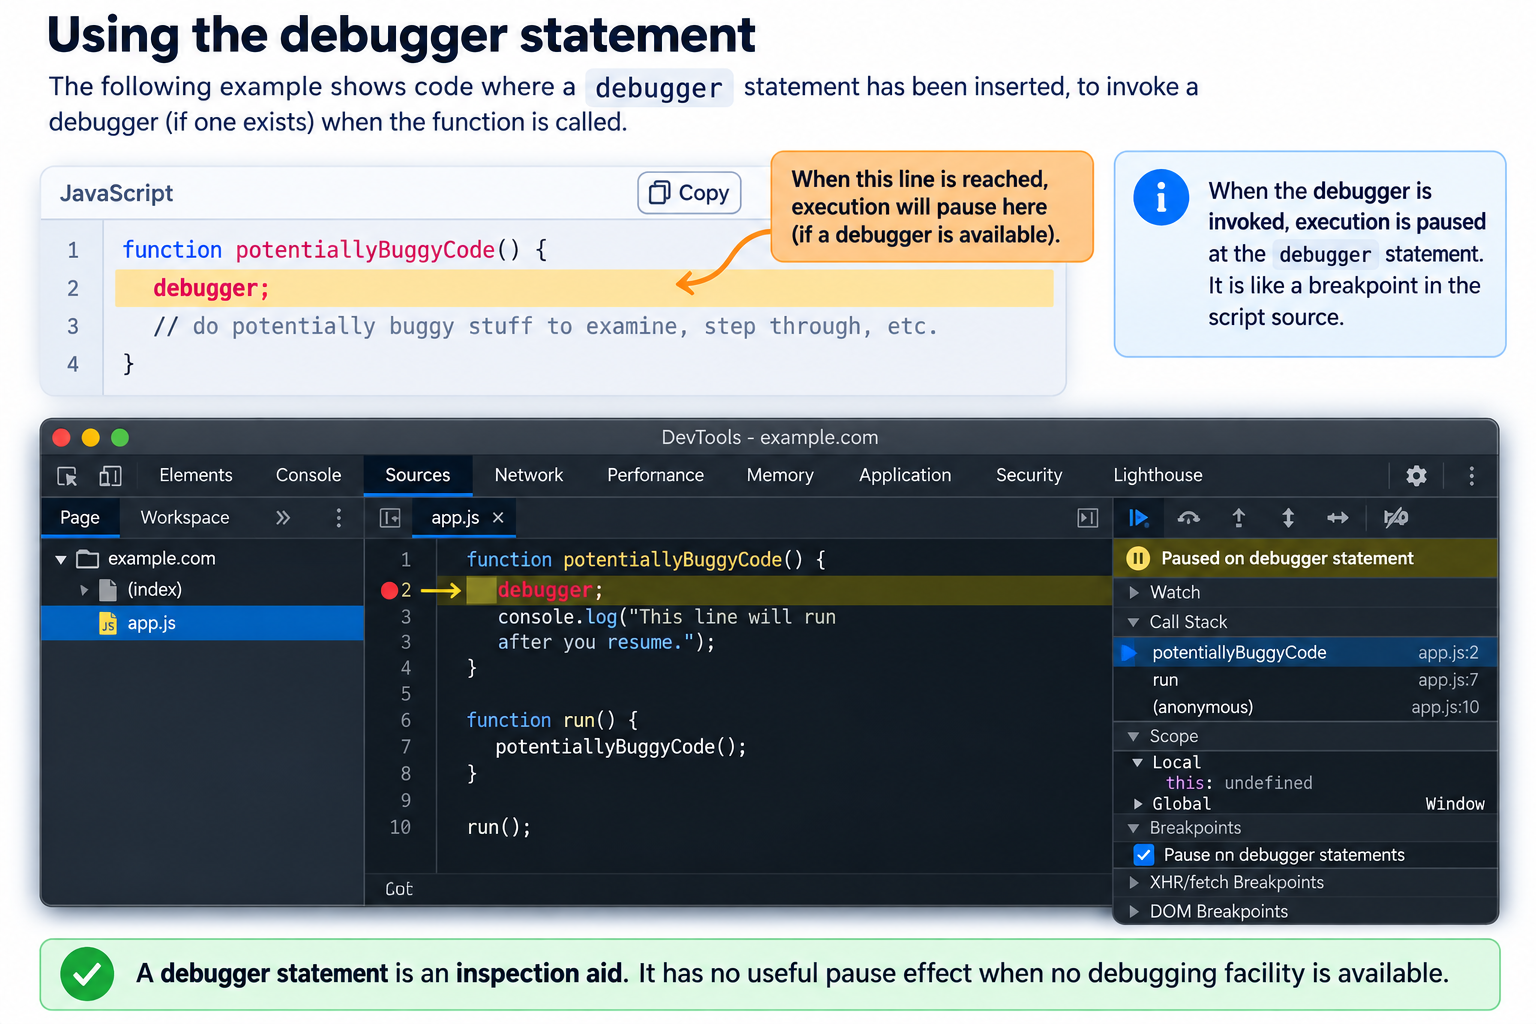This screenshot has width=1536, height=1024.
Task: Expand the (index) tree item
Action: click(x=84, y=590)
